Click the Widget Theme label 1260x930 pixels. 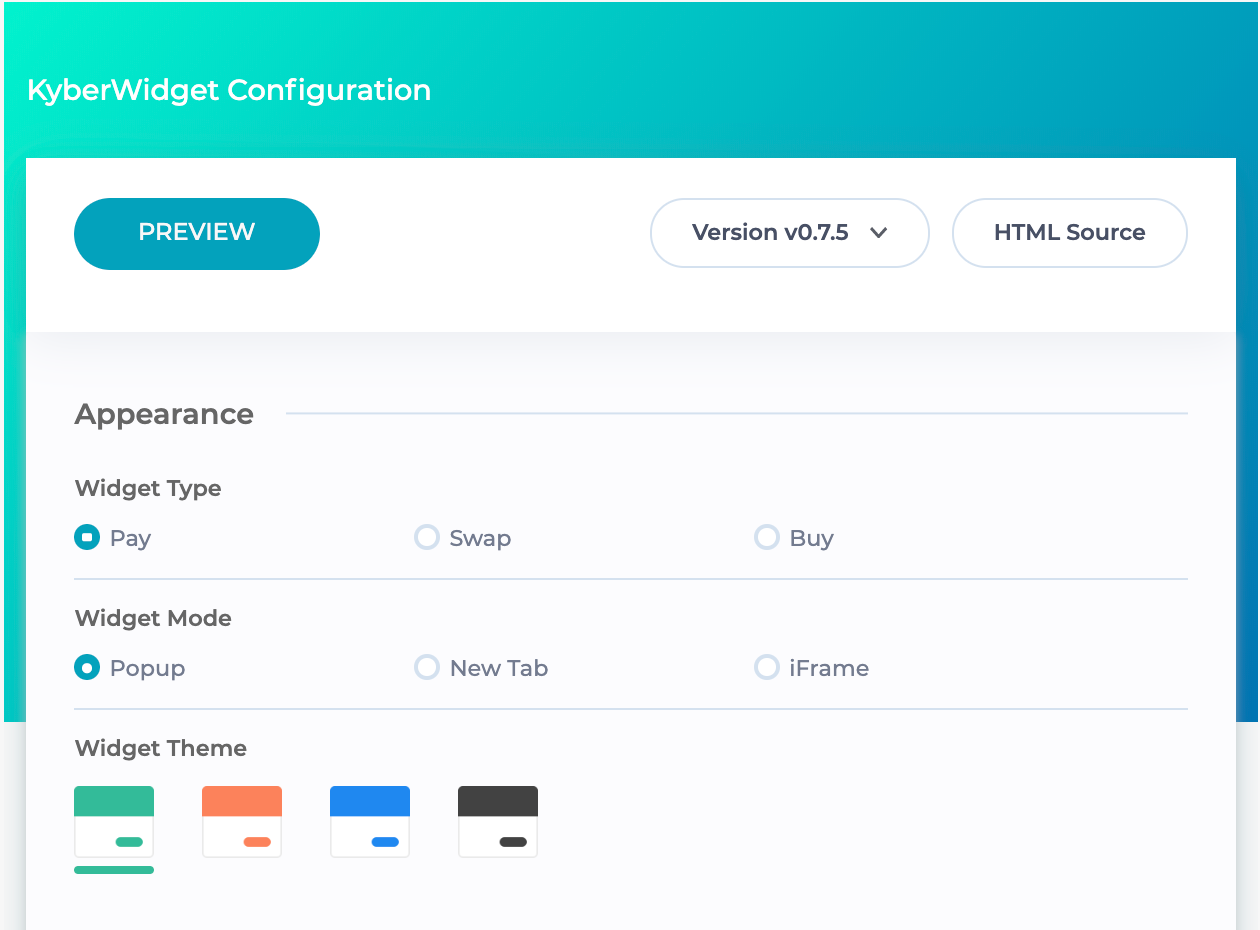(x=161, y=749)
